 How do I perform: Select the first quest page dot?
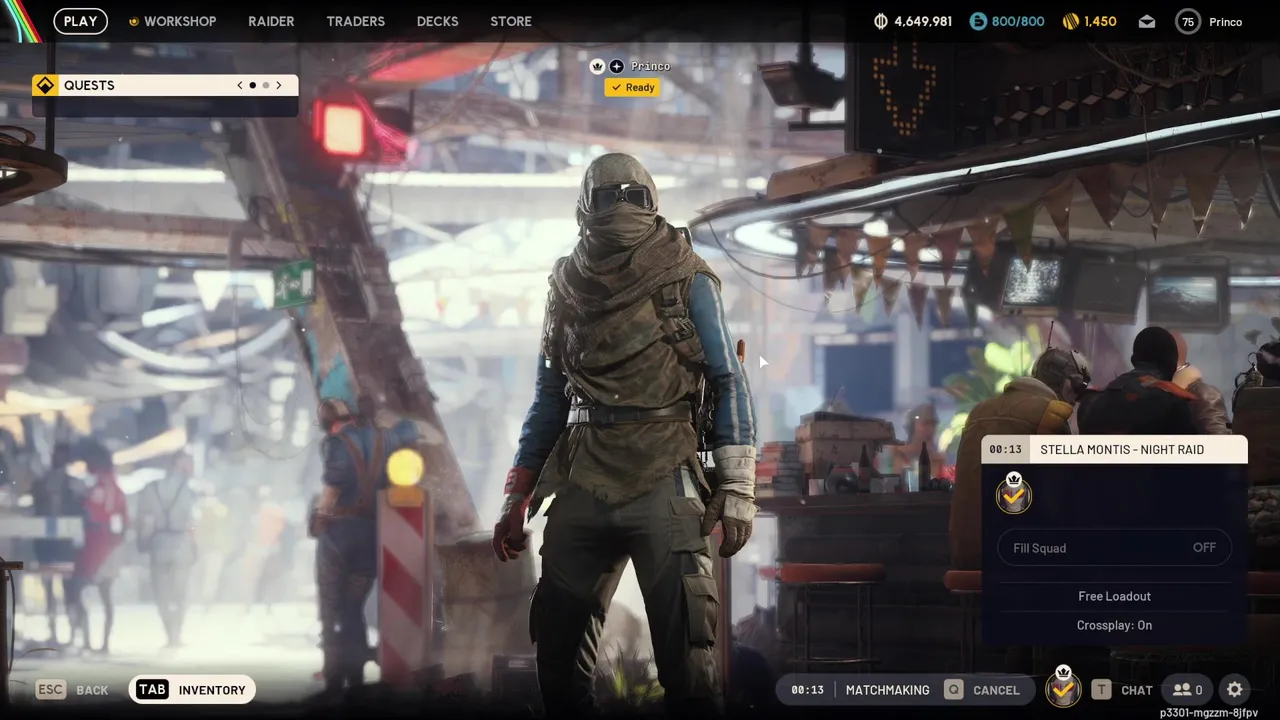252,85
